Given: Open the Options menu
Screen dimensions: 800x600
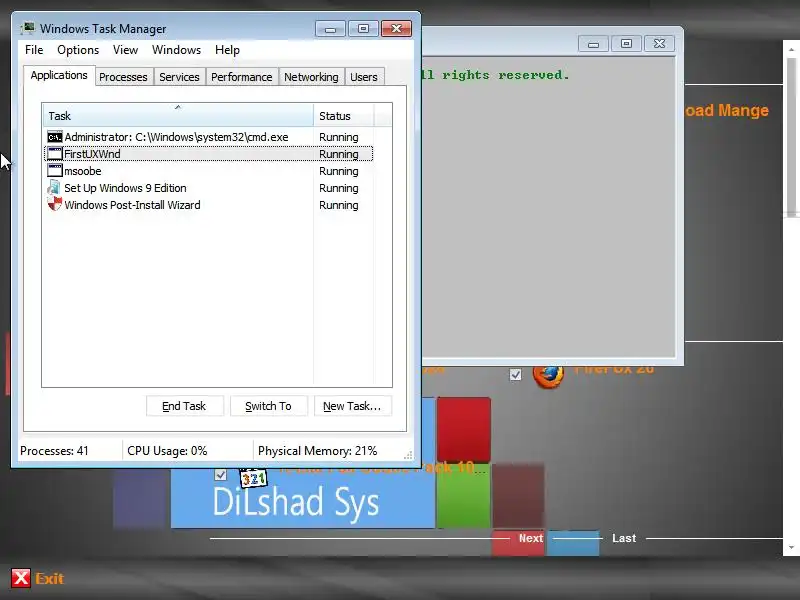Looking at the screenshot, I should tap(78, 50).
